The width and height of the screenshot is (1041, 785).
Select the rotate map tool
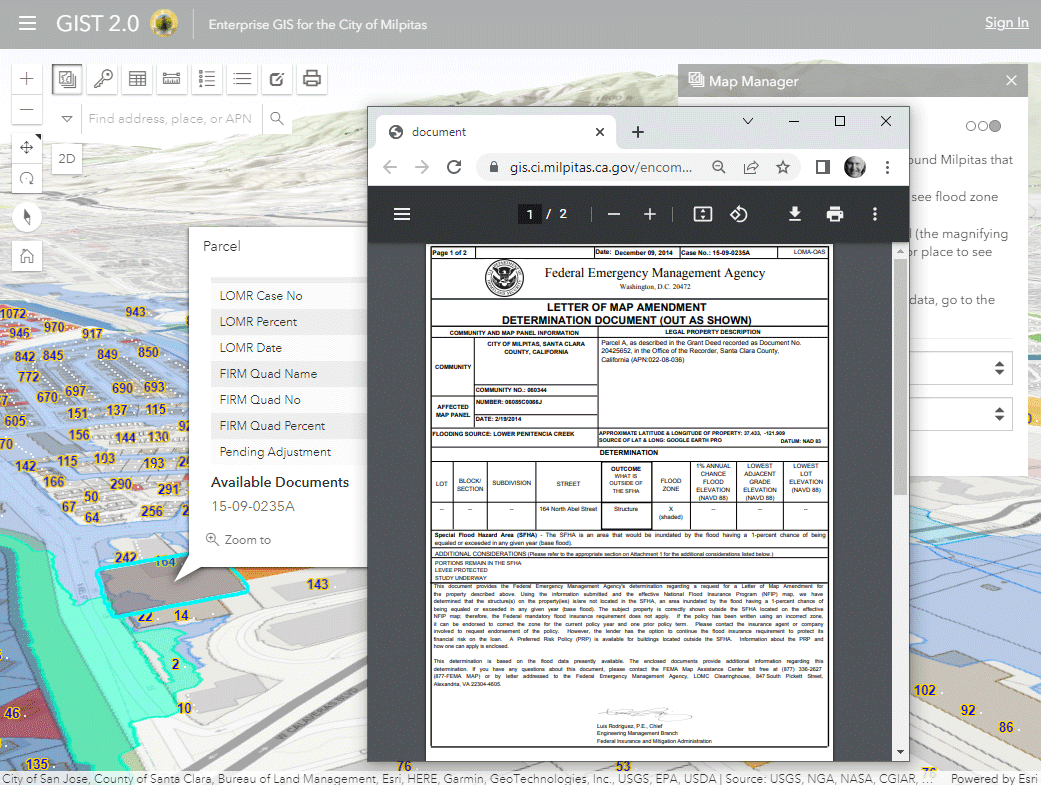(27, 178)
